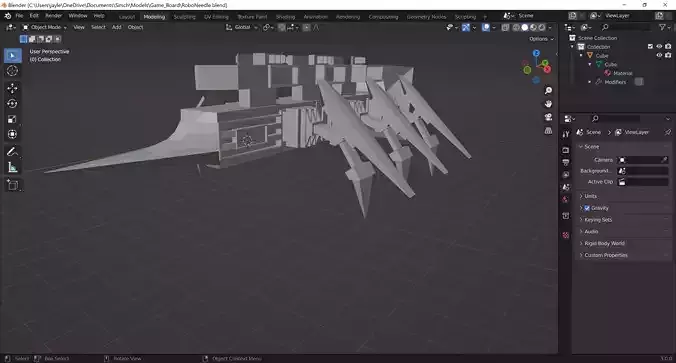This screenshot has width=676, height=363.
Task: Switch to the UV Editing workspace tab
Action: 216,17
